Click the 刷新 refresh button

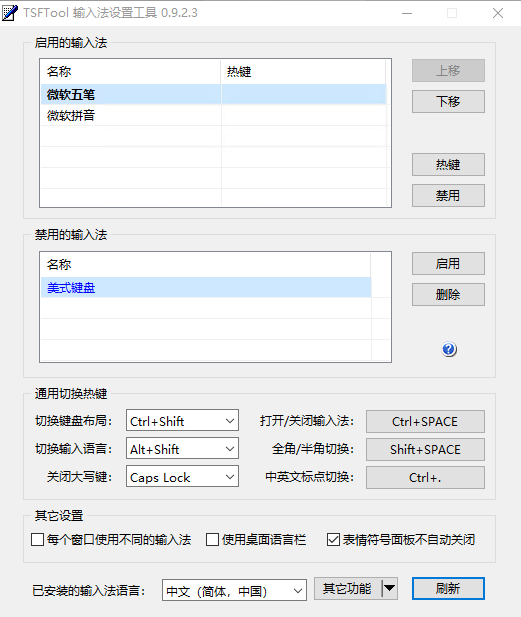pyautogui.click(x=448, y=589)
